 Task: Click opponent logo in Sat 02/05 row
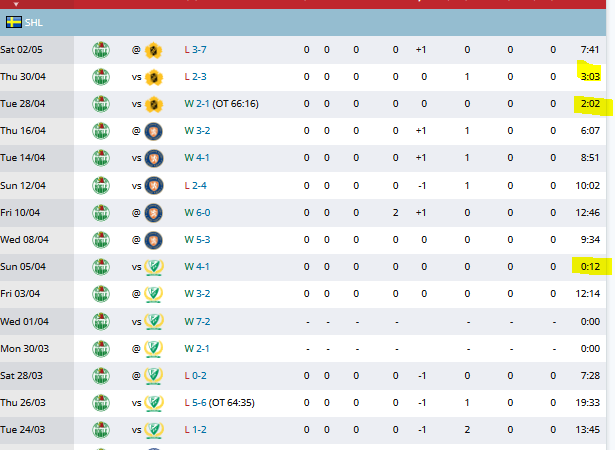(154, 50)
